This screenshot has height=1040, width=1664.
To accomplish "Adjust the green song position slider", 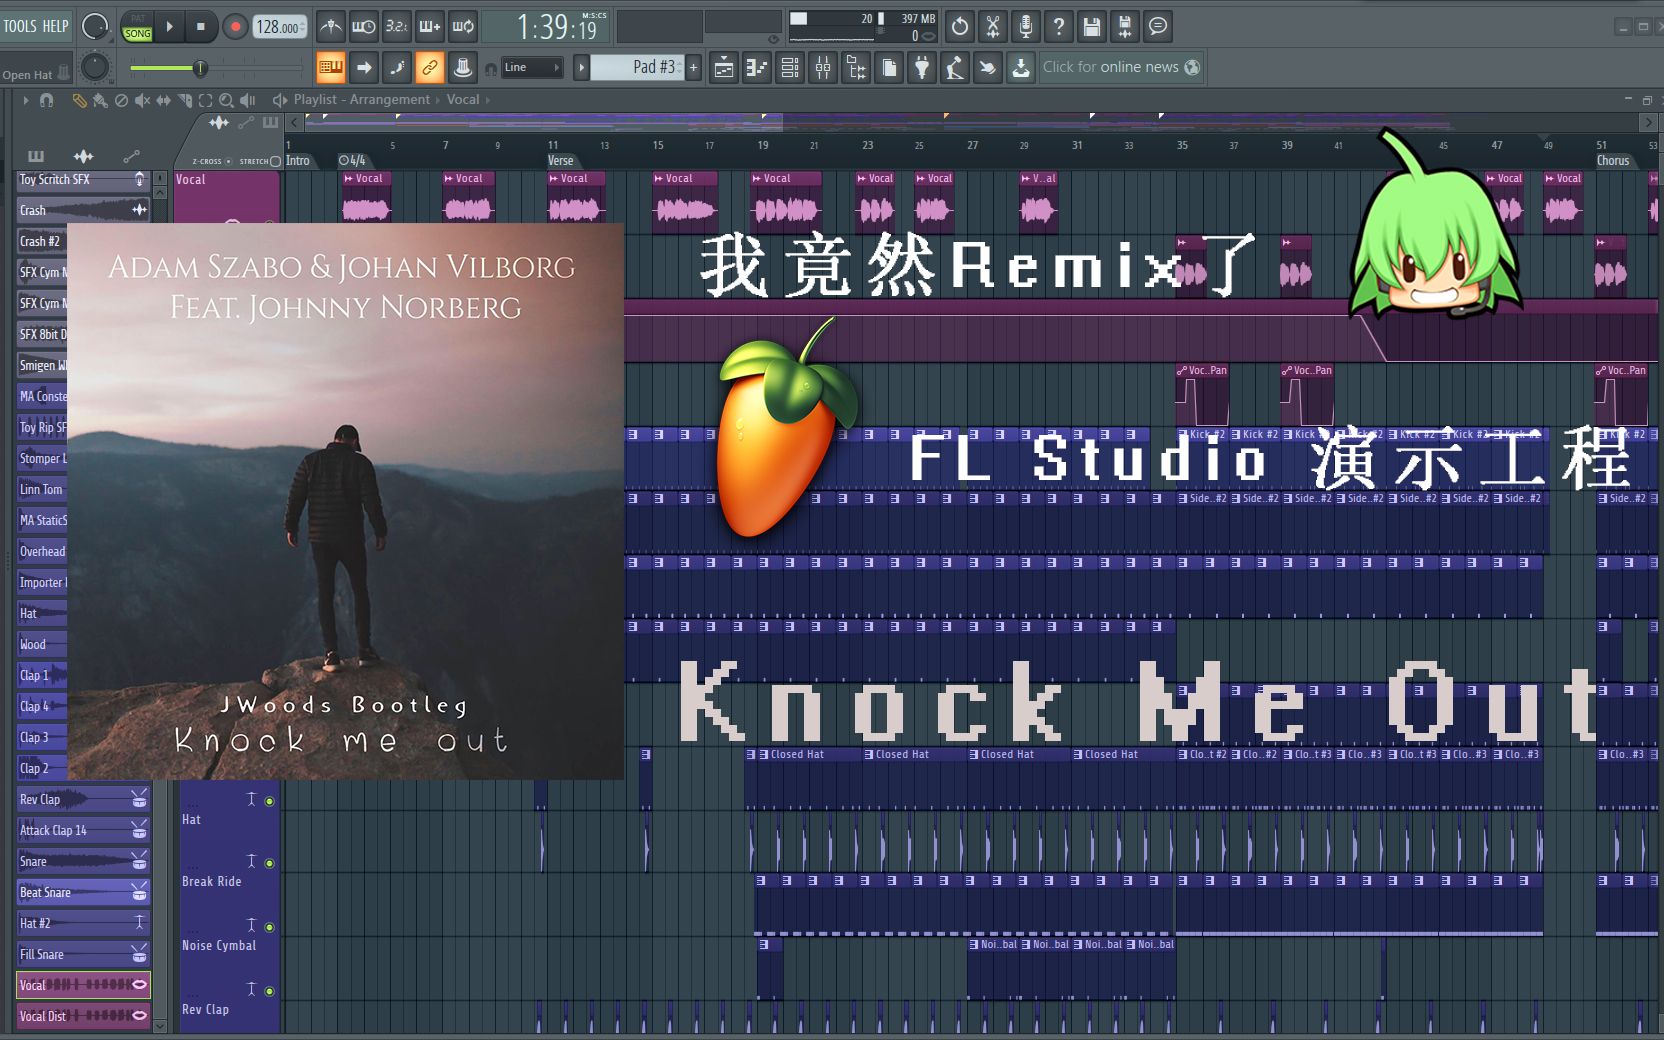I will [215, 68].
